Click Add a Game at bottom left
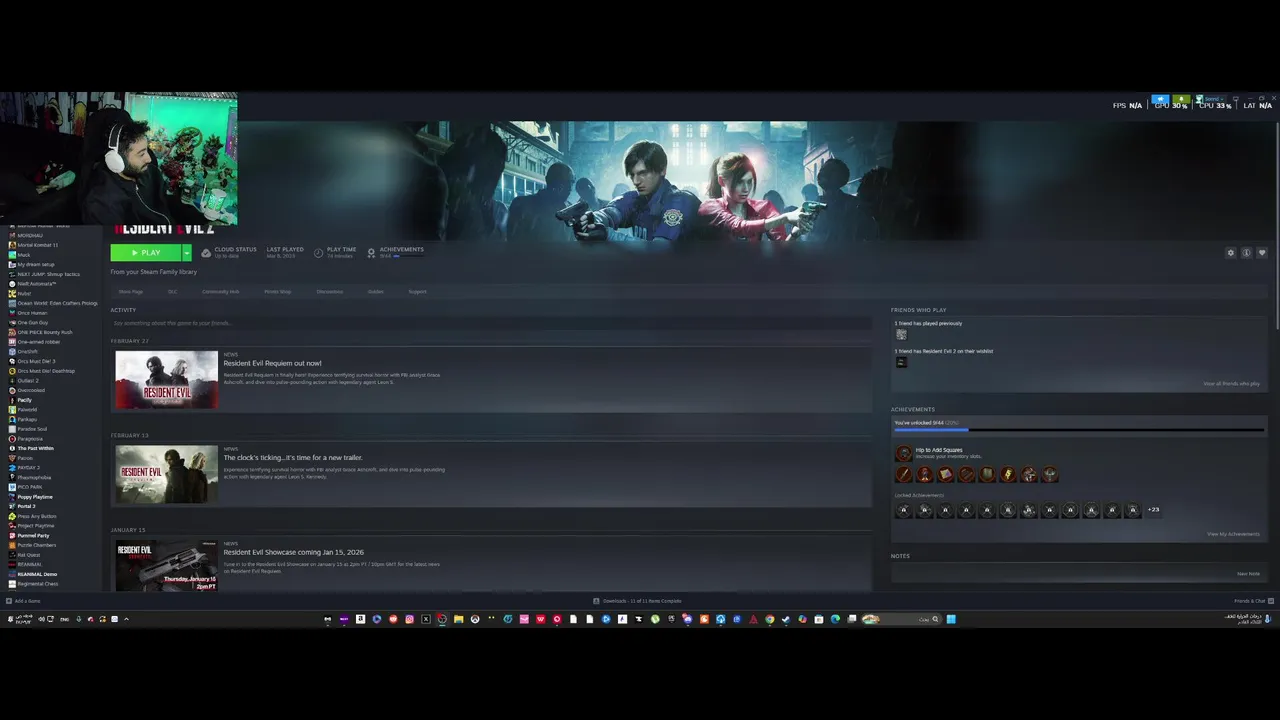This screenshot has width=1280, height=720. 23,601
